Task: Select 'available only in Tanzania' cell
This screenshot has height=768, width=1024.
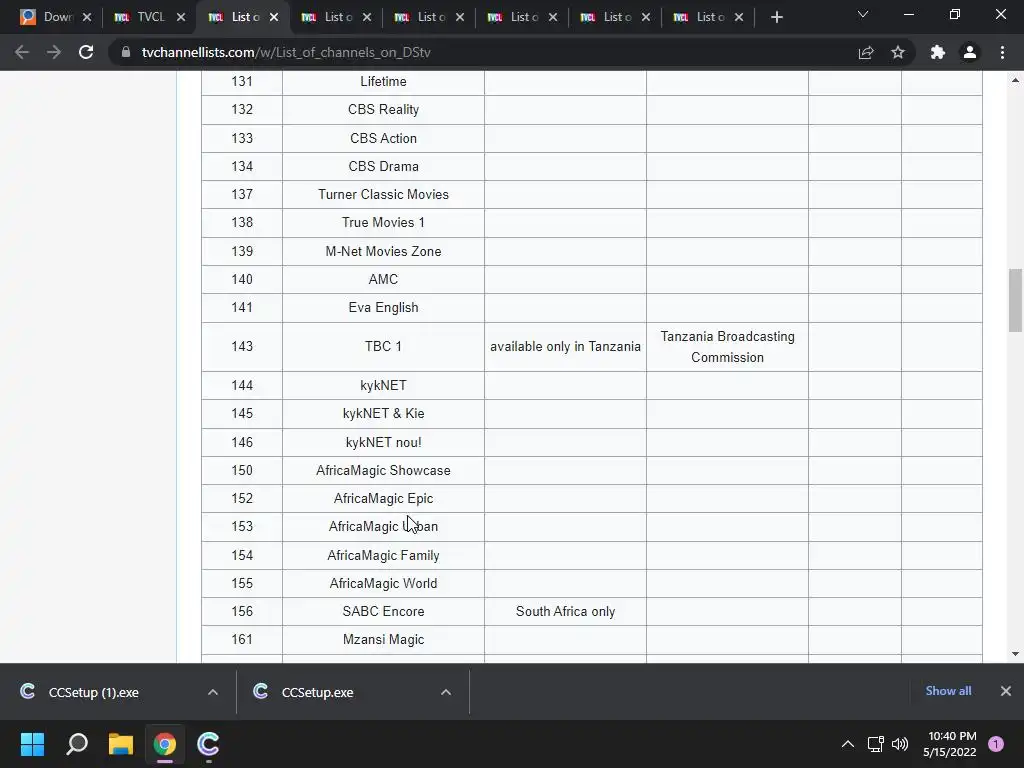Action: (x=566, y=347)
